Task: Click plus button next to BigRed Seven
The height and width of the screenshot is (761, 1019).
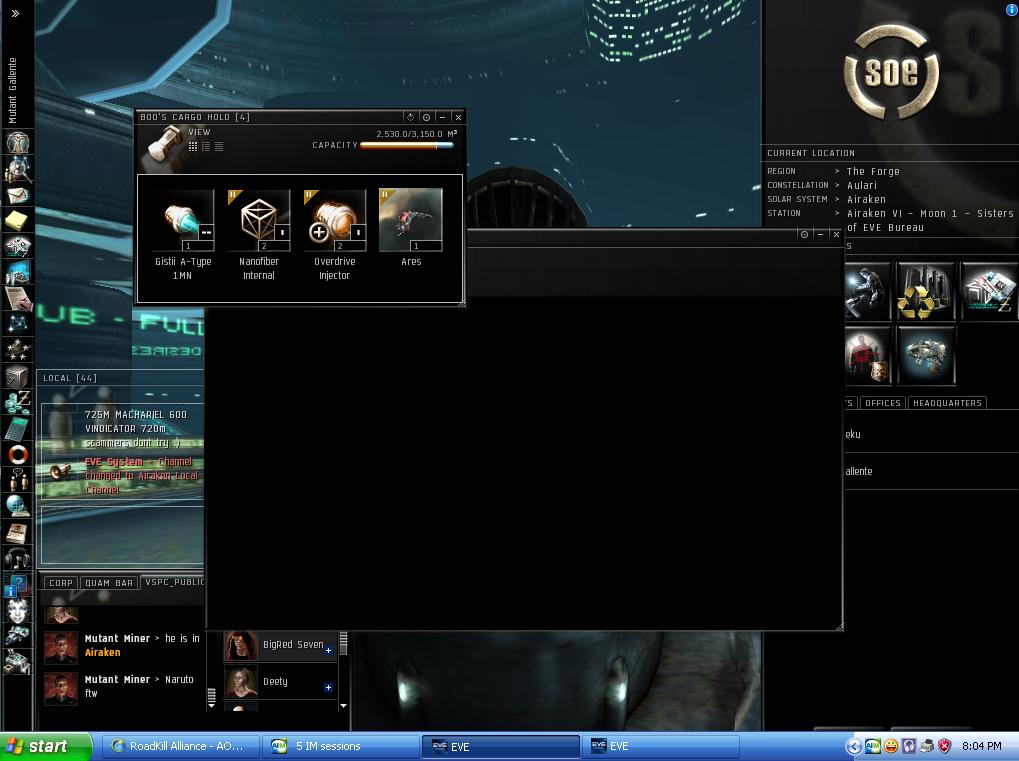Action: click(328, 651)
